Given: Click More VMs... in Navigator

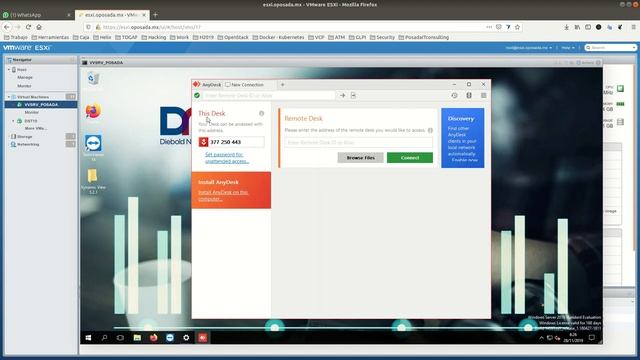Looking at the screenshot, I should tap(36, 128).
